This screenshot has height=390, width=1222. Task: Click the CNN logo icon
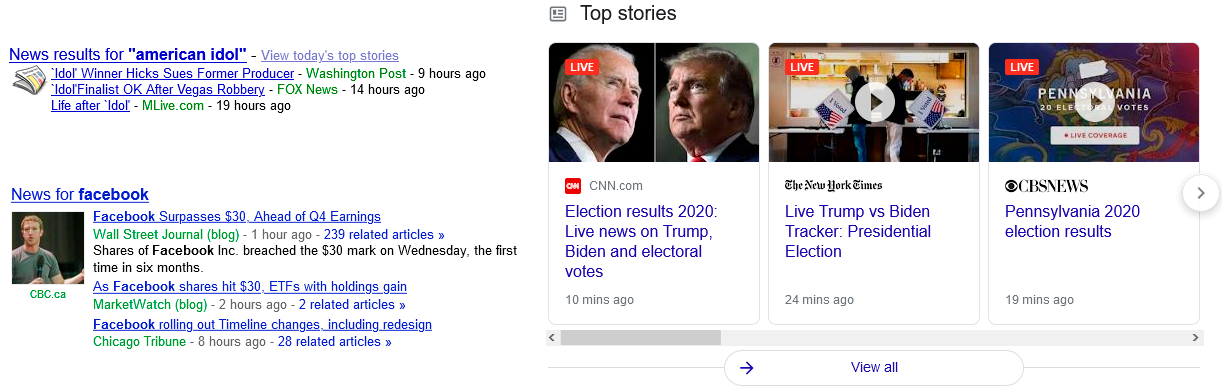coord(573,185)
